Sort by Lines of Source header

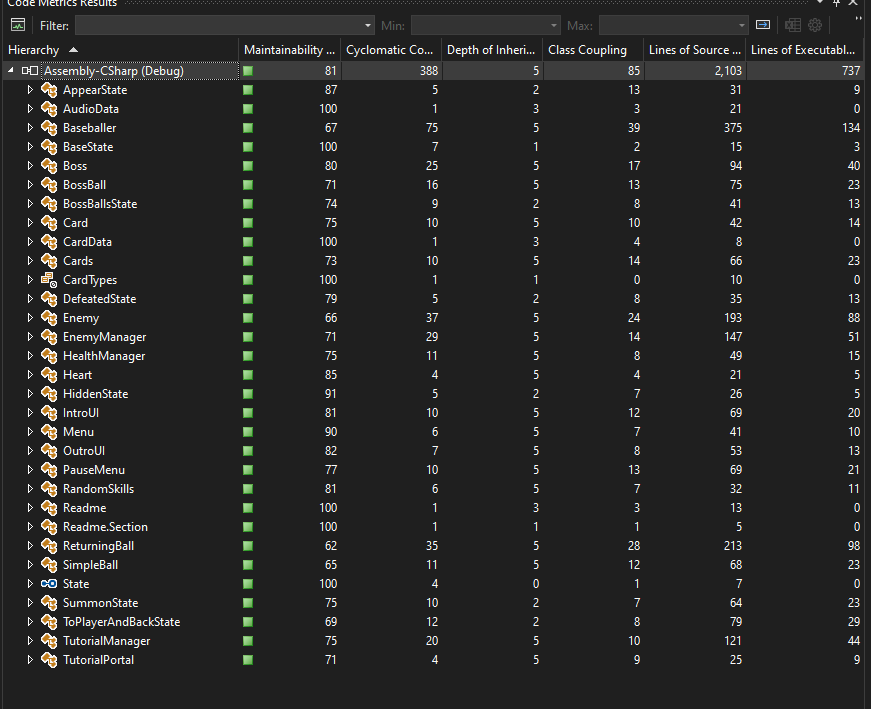(694, 50)
